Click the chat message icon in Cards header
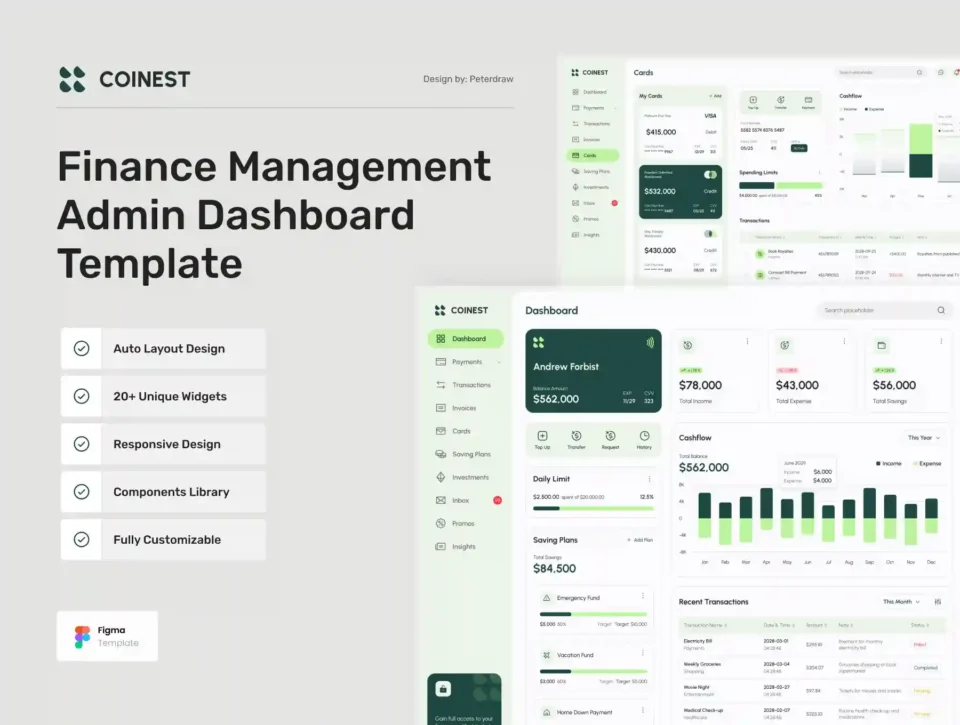The width and height of the screenshot is (960, 725). coord(941,73)
